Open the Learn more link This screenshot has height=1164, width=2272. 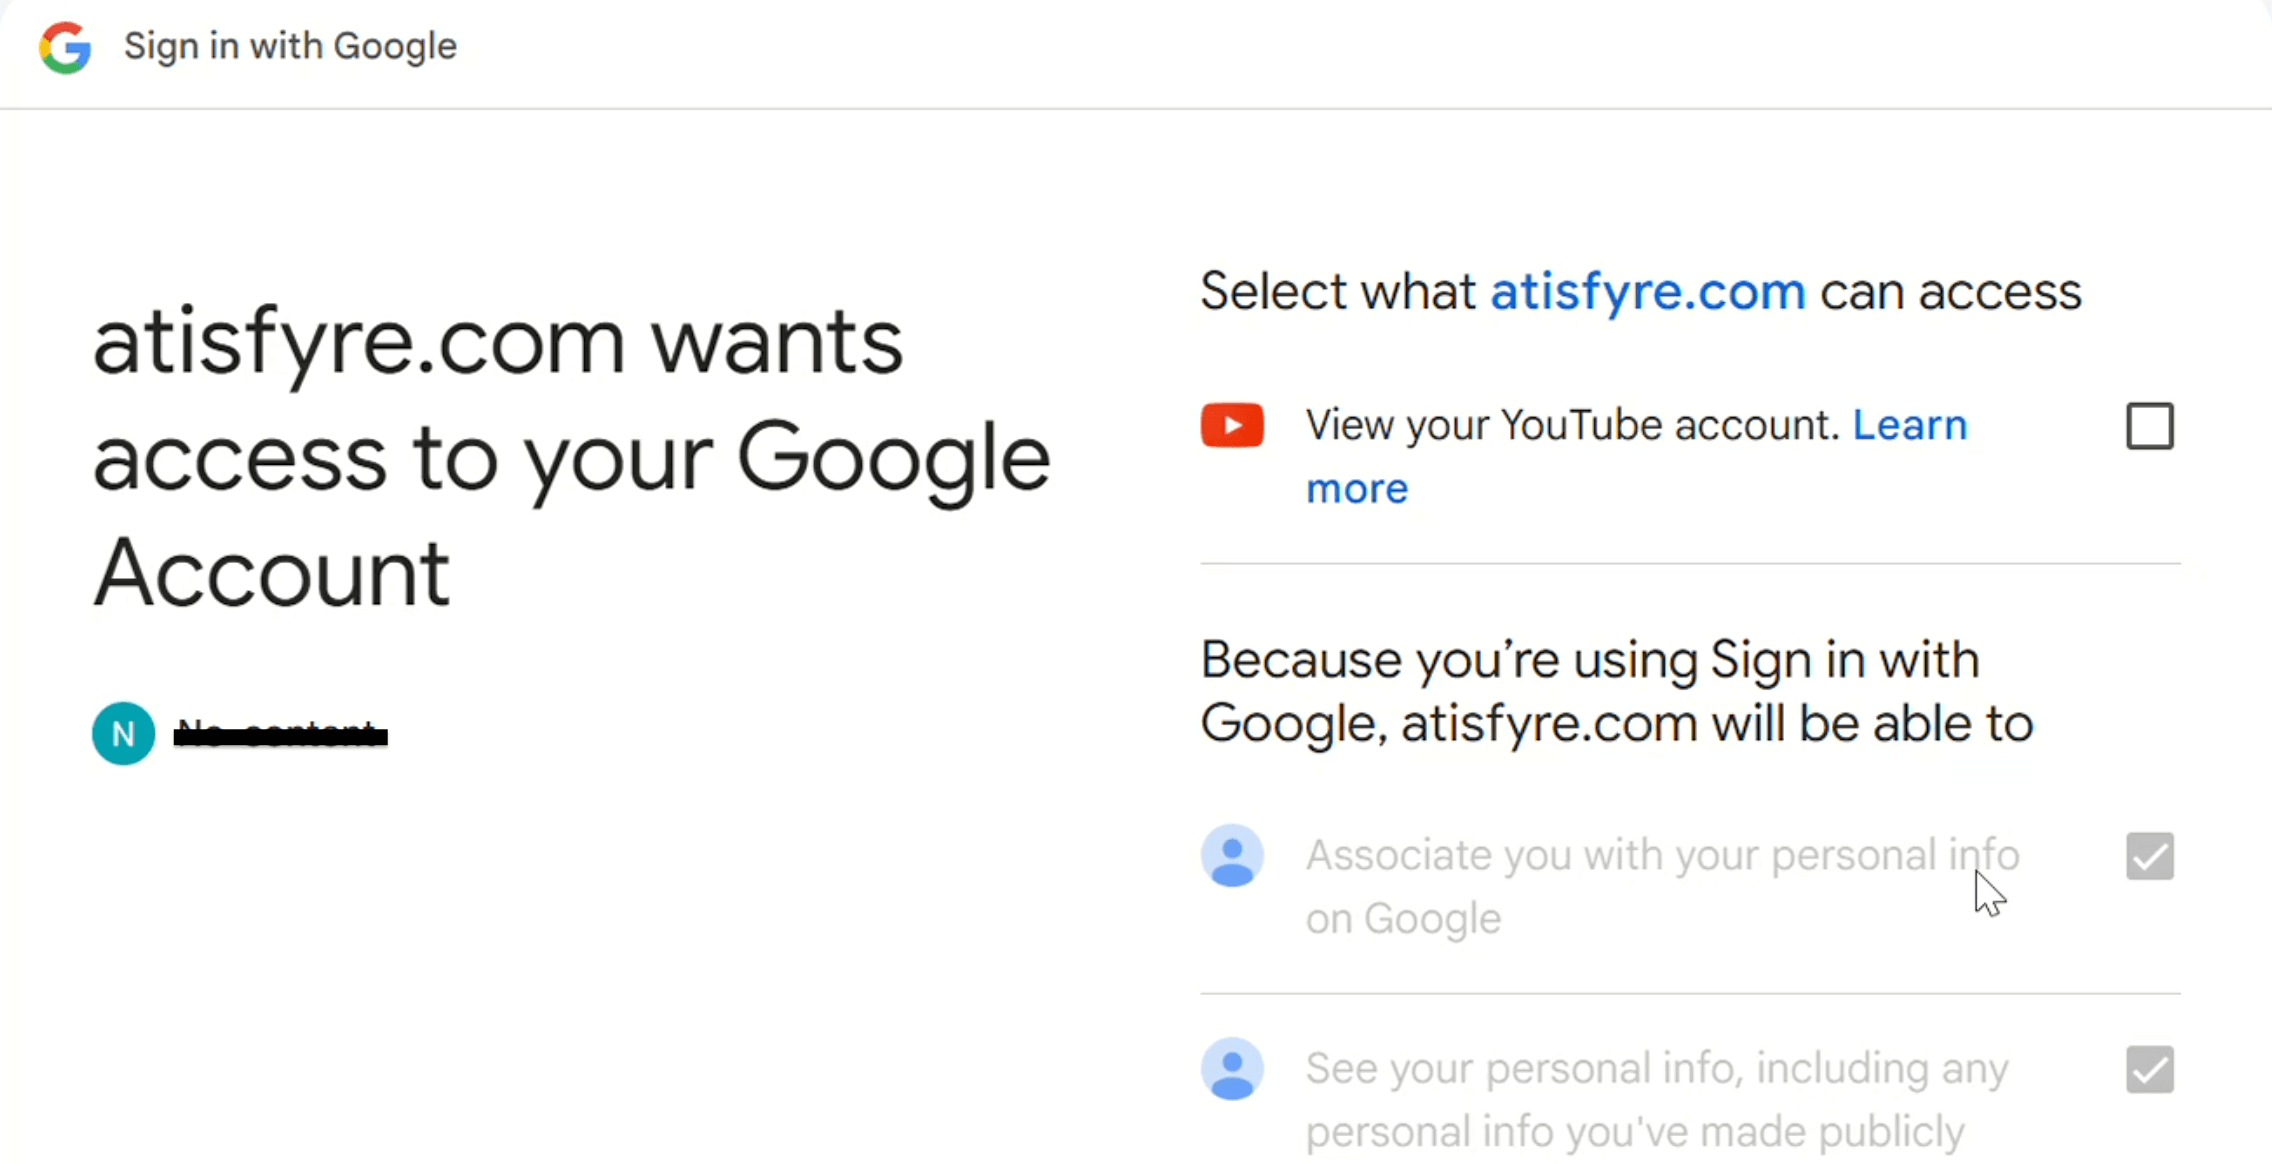pos(1637,457)
